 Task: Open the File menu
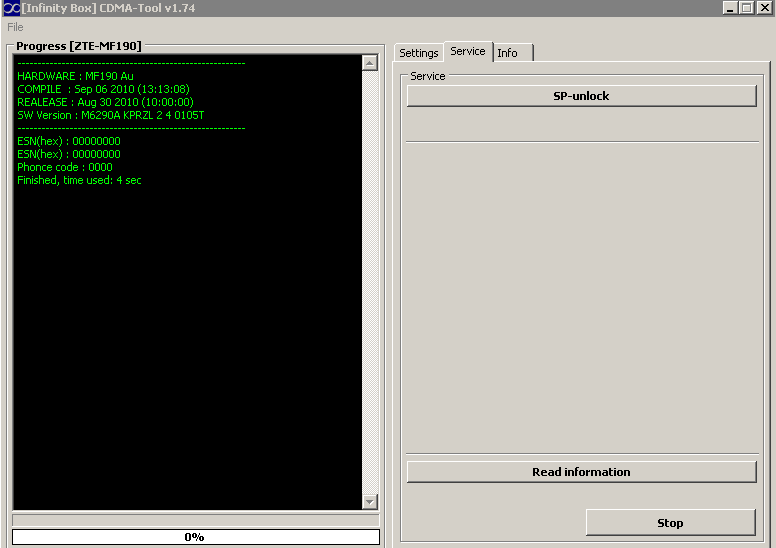point(15,27)
